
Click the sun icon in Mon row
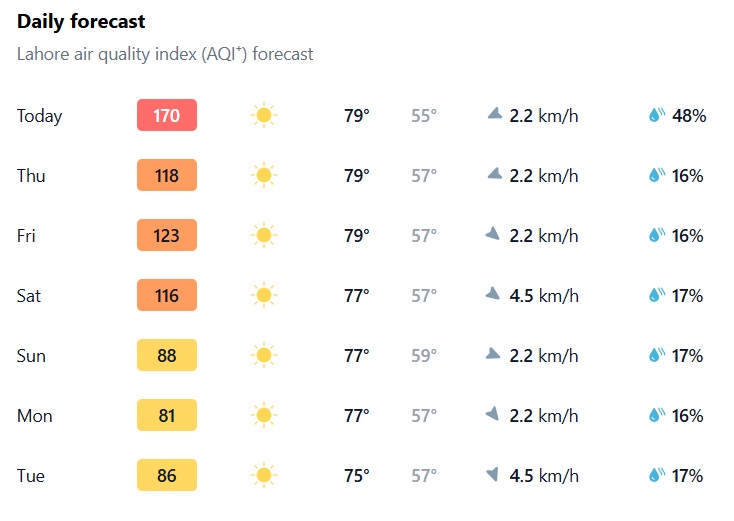[263, 416]
